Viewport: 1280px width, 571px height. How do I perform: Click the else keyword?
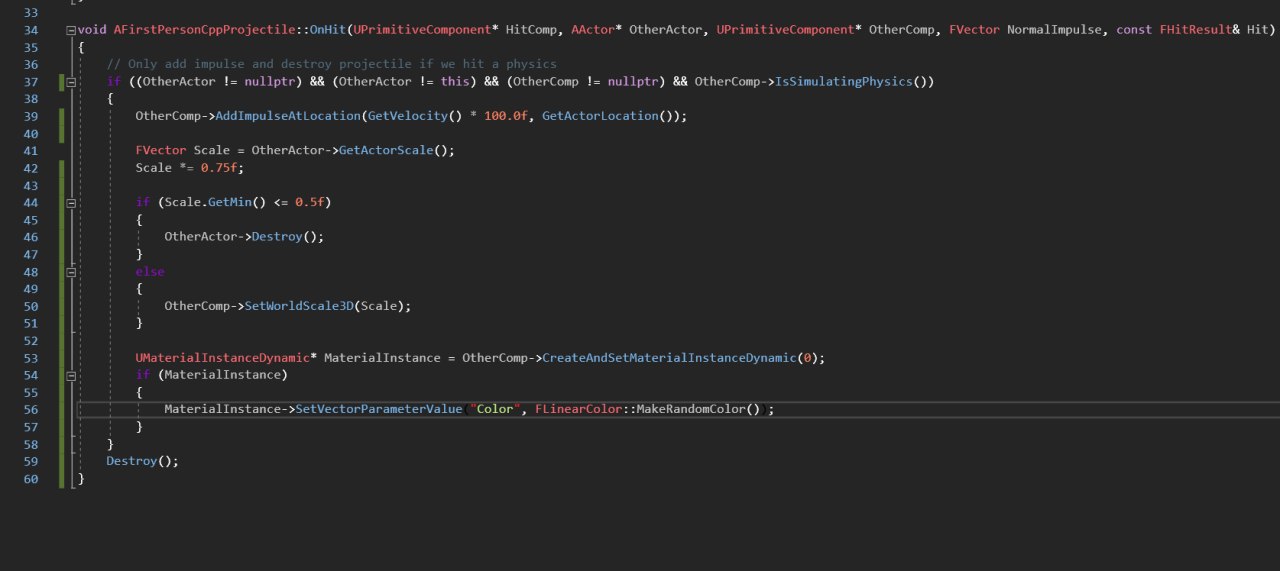(x=150, y=271)
